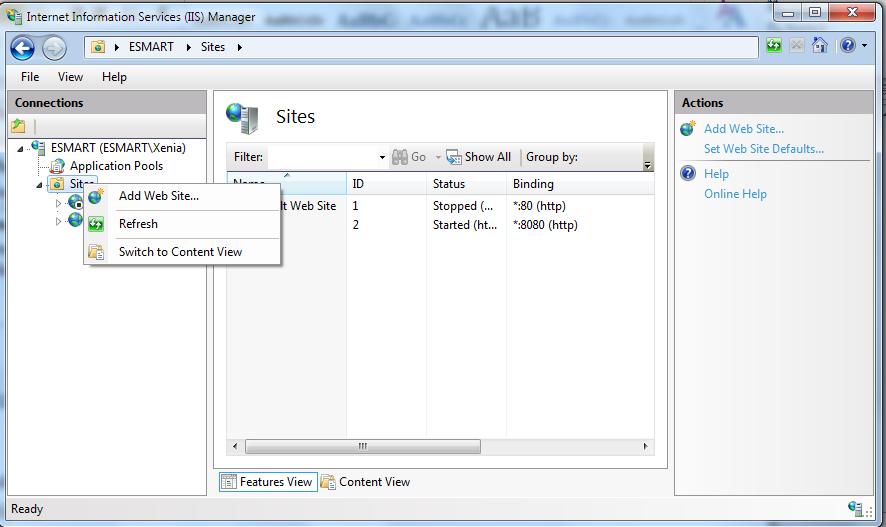Click the "Stopped (..." status cell

point(463,206)
